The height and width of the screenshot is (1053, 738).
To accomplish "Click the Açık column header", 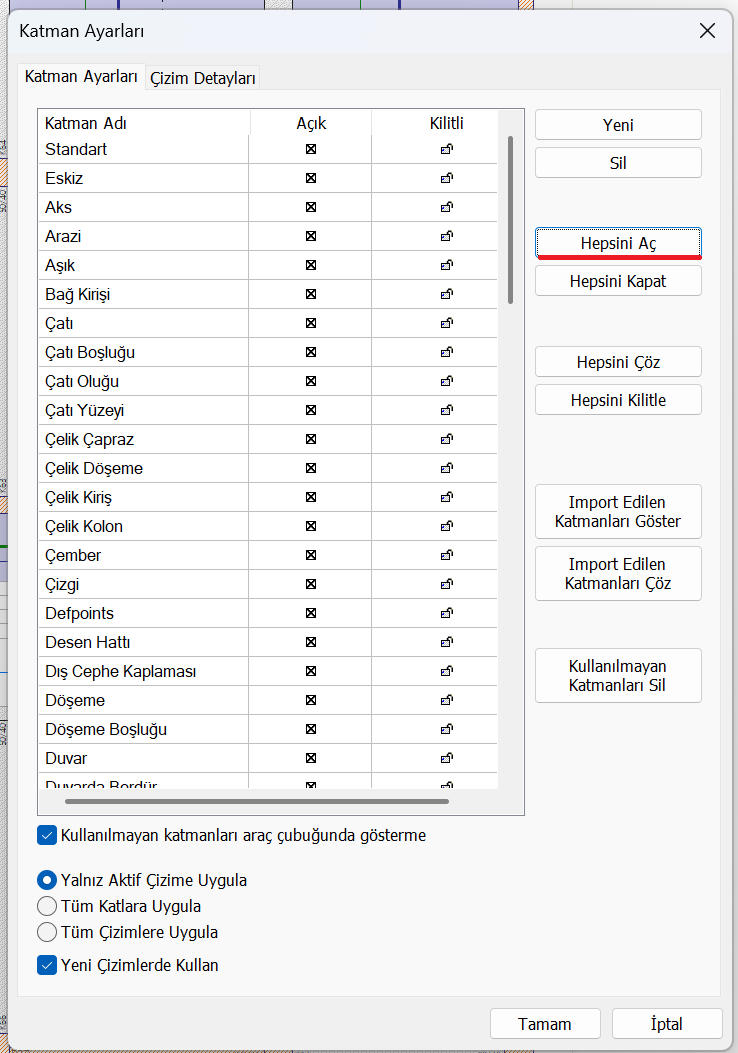I will 311,124.
